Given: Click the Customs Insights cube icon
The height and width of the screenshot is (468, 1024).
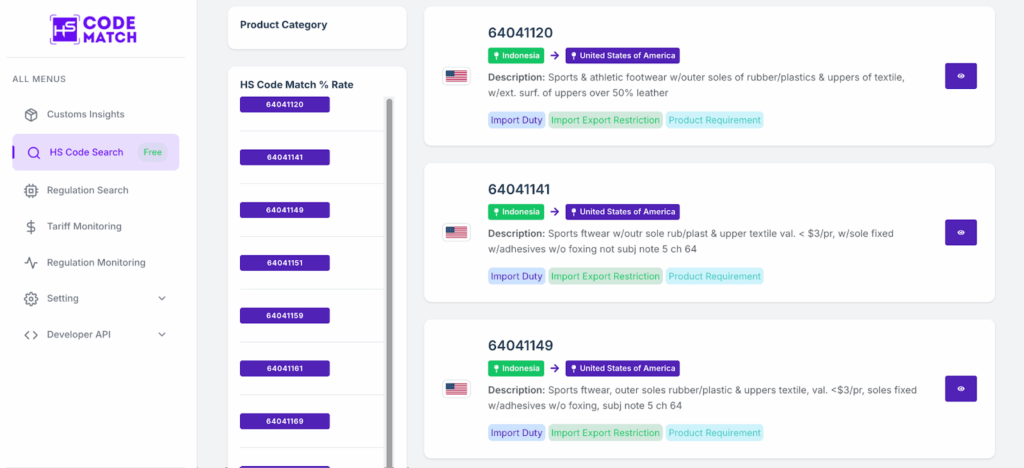Looking at the screenshot, I should click(31, 115).
